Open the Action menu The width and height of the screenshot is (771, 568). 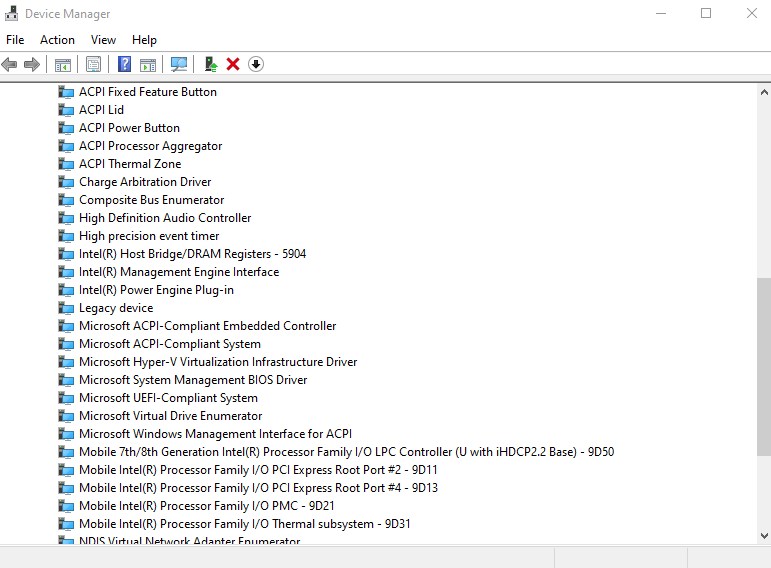pyautogui.click(x=58, y=40)
